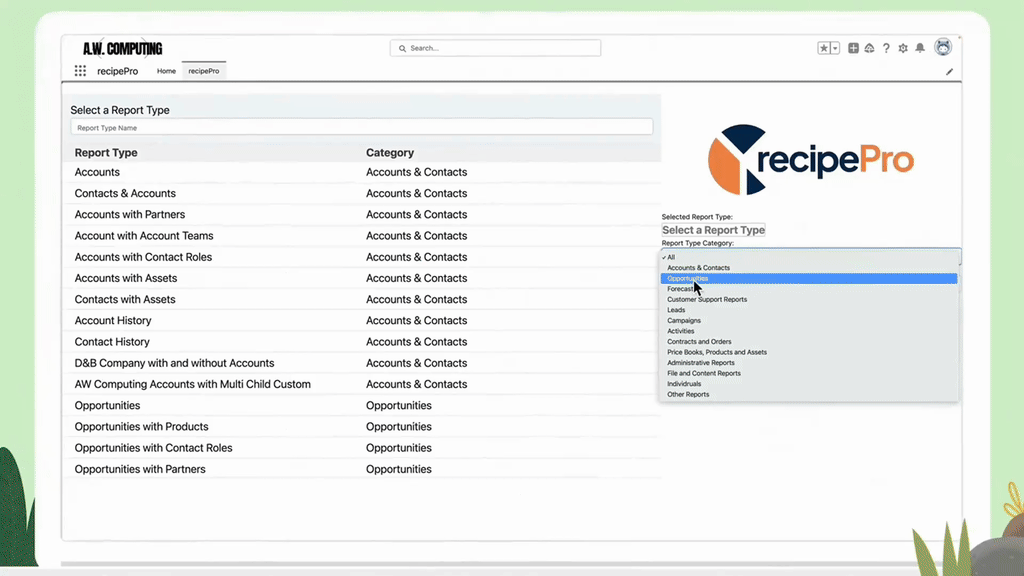Choose Account with Account Teams
This screenshot has width=1024, height=576.
(x=363, y=236)
